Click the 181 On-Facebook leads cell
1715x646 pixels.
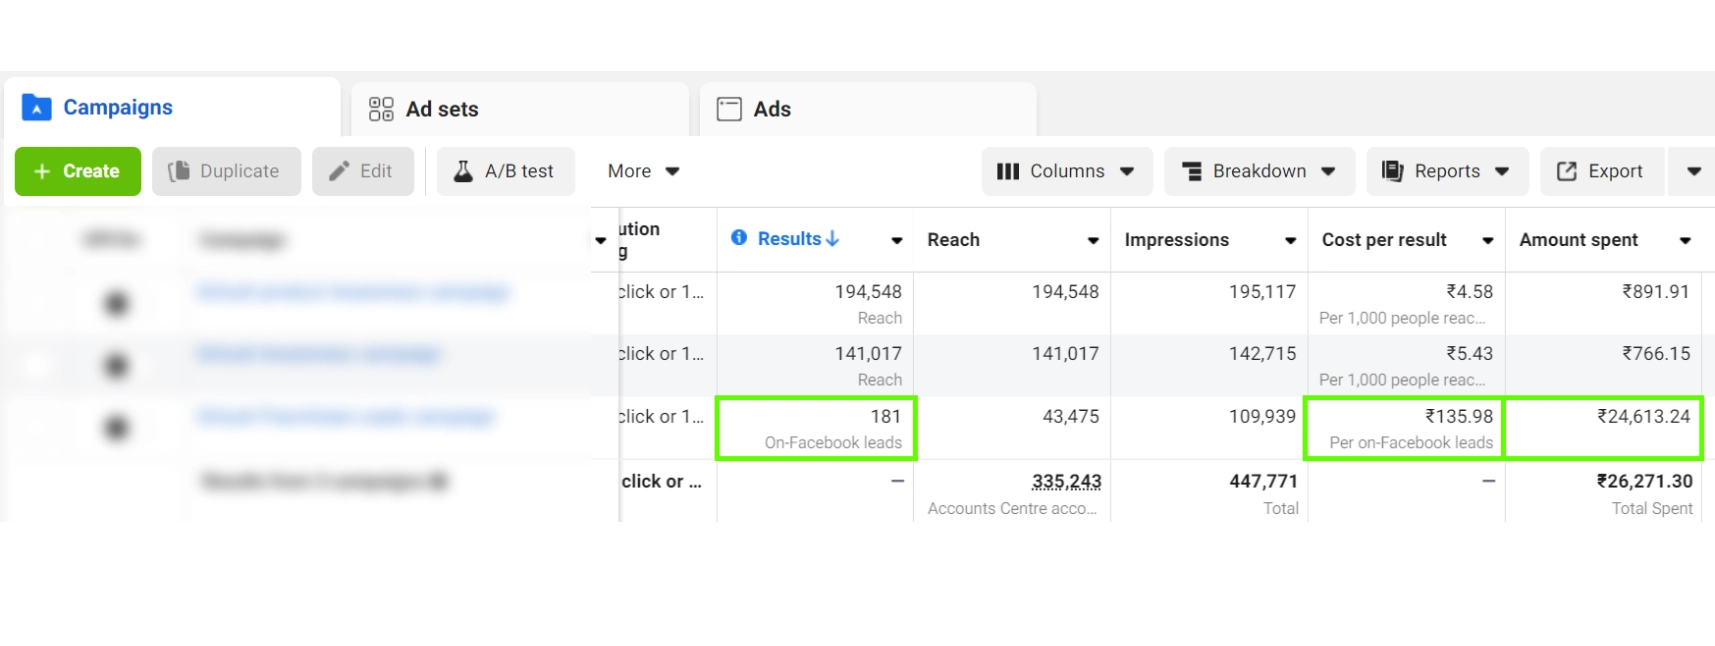tap(816, 428)
